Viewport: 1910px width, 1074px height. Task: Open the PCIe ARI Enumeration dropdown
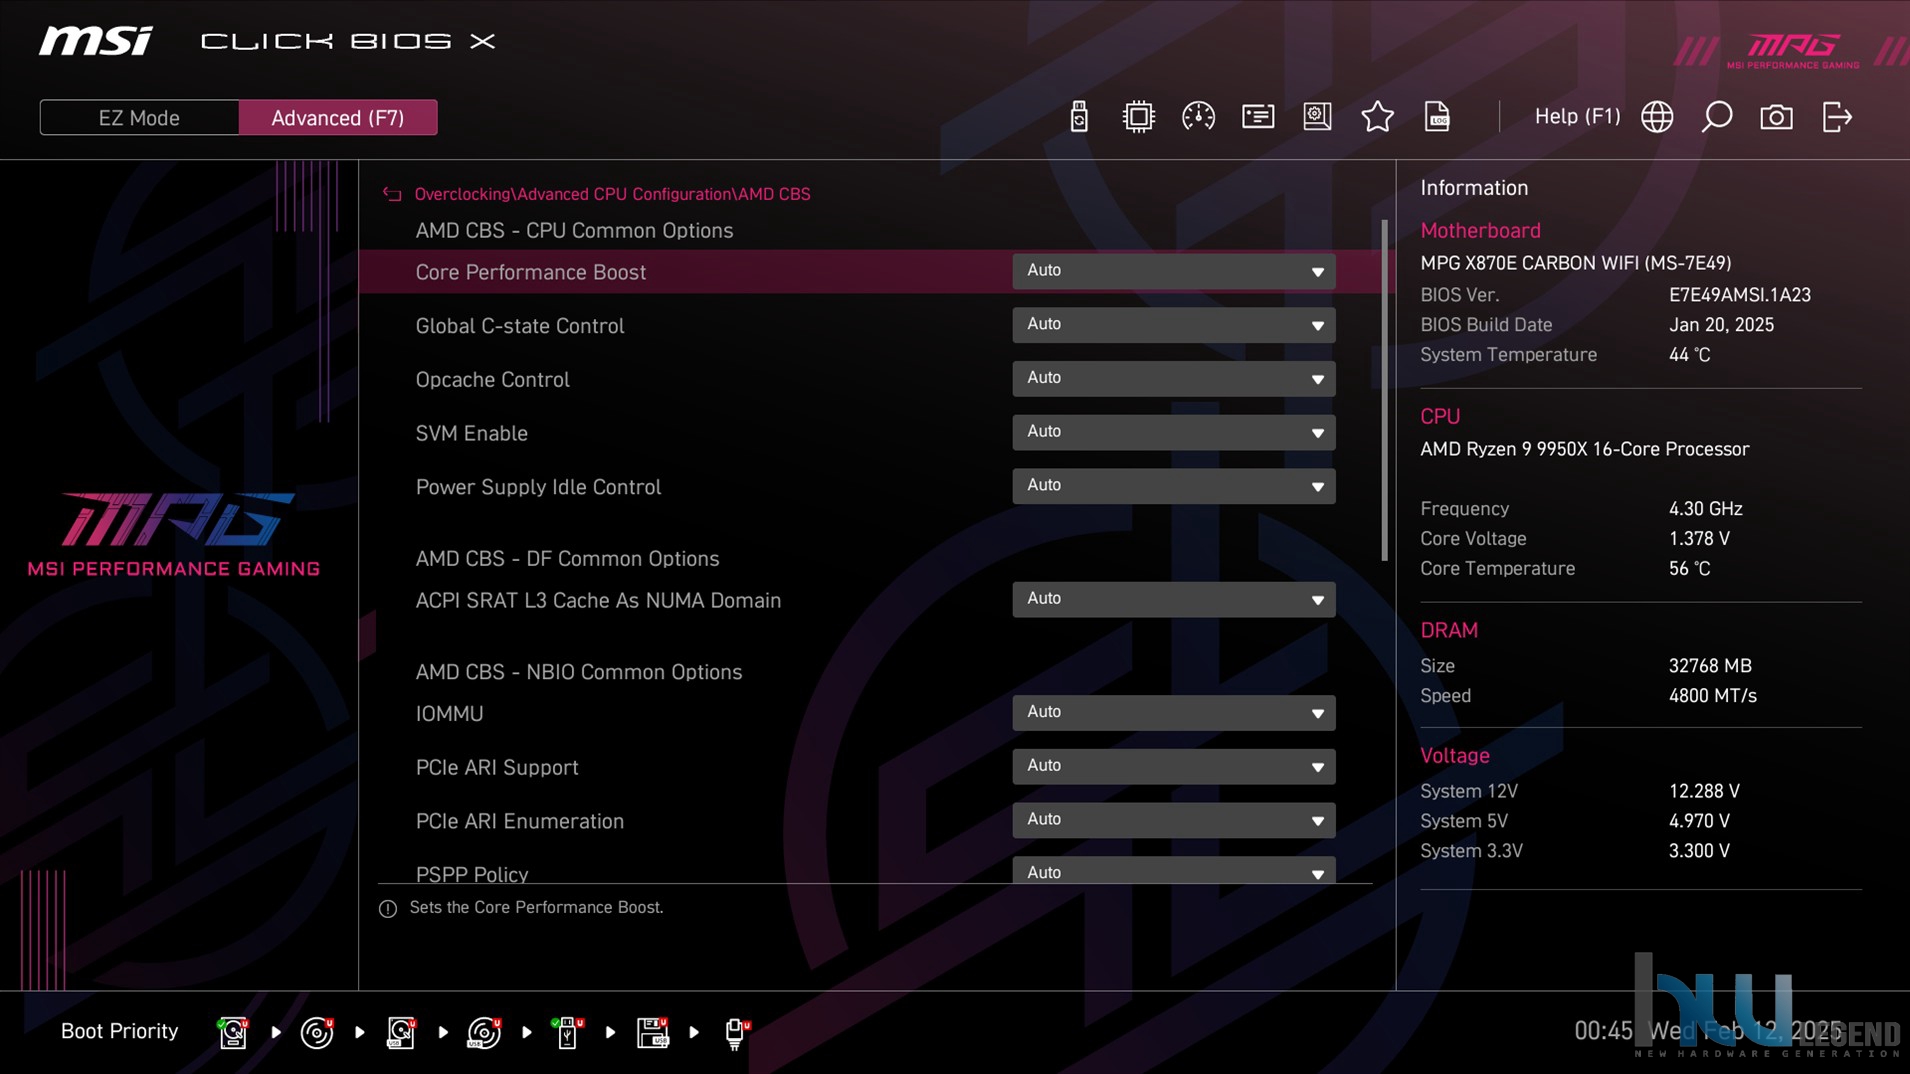point(1173,820)
